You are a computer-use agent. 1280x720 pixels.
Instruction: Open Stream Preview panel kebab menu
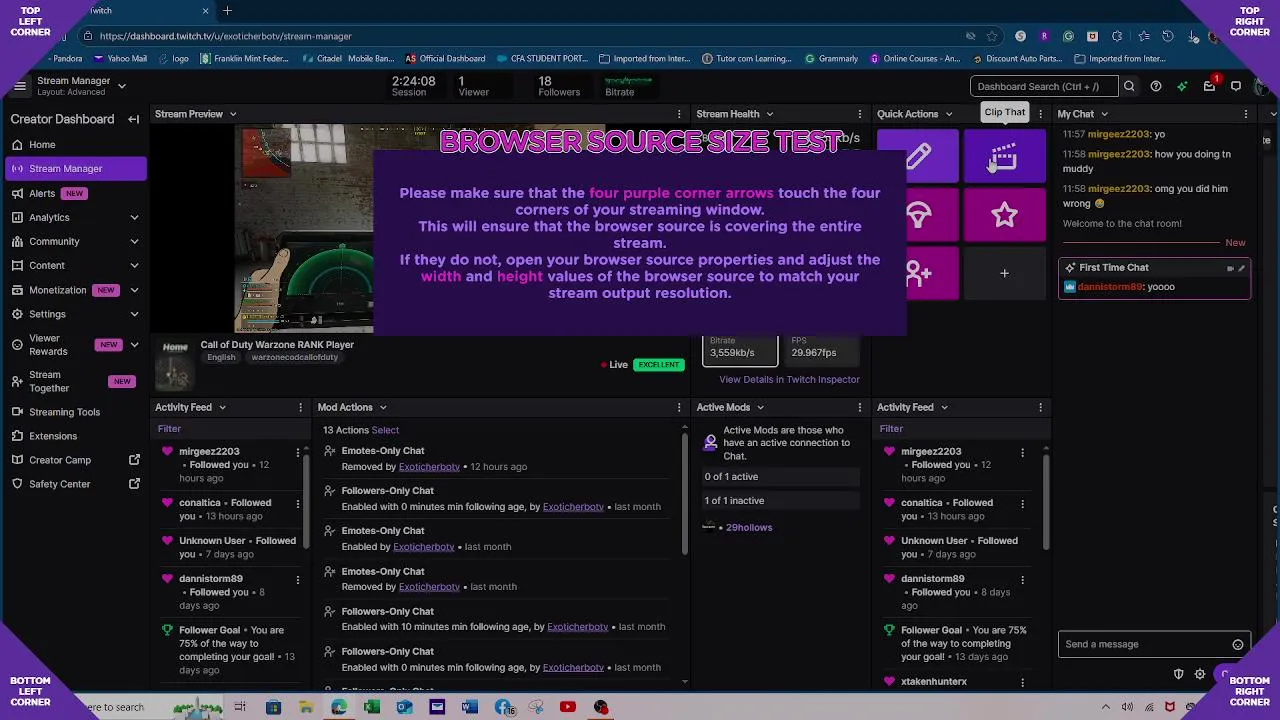[x=680, y=114]
